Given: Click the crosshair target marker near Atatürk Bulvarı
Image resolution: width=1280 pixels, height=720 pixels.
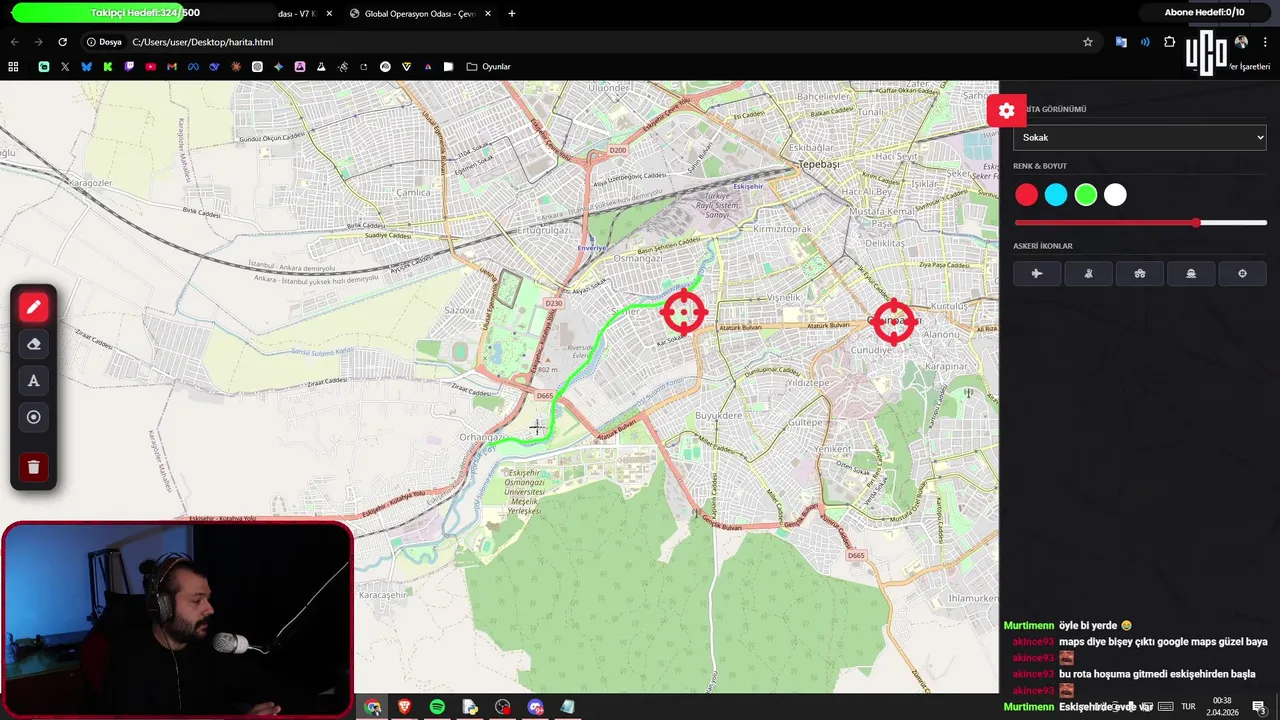Looking at the screenshot, I should point(684,312).
